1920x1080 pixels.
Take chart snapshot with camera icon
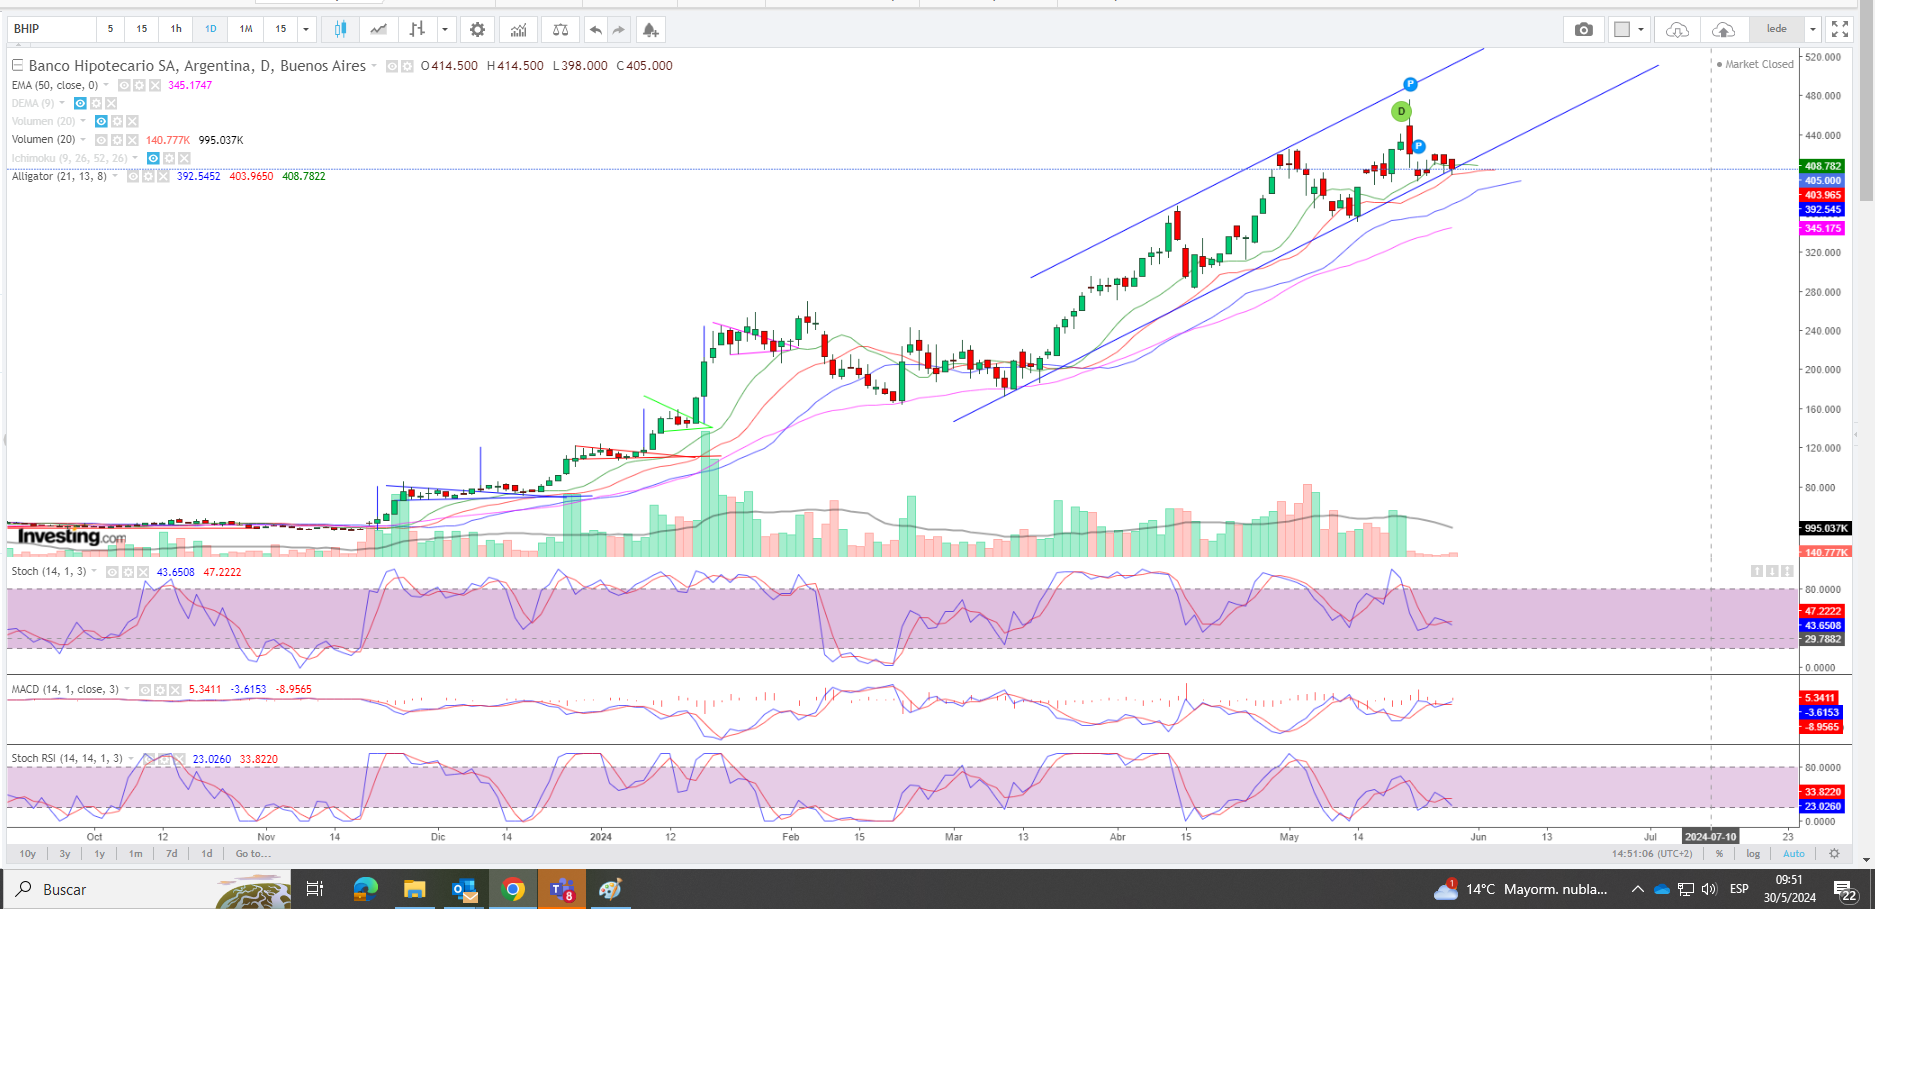coord(1584,29)
